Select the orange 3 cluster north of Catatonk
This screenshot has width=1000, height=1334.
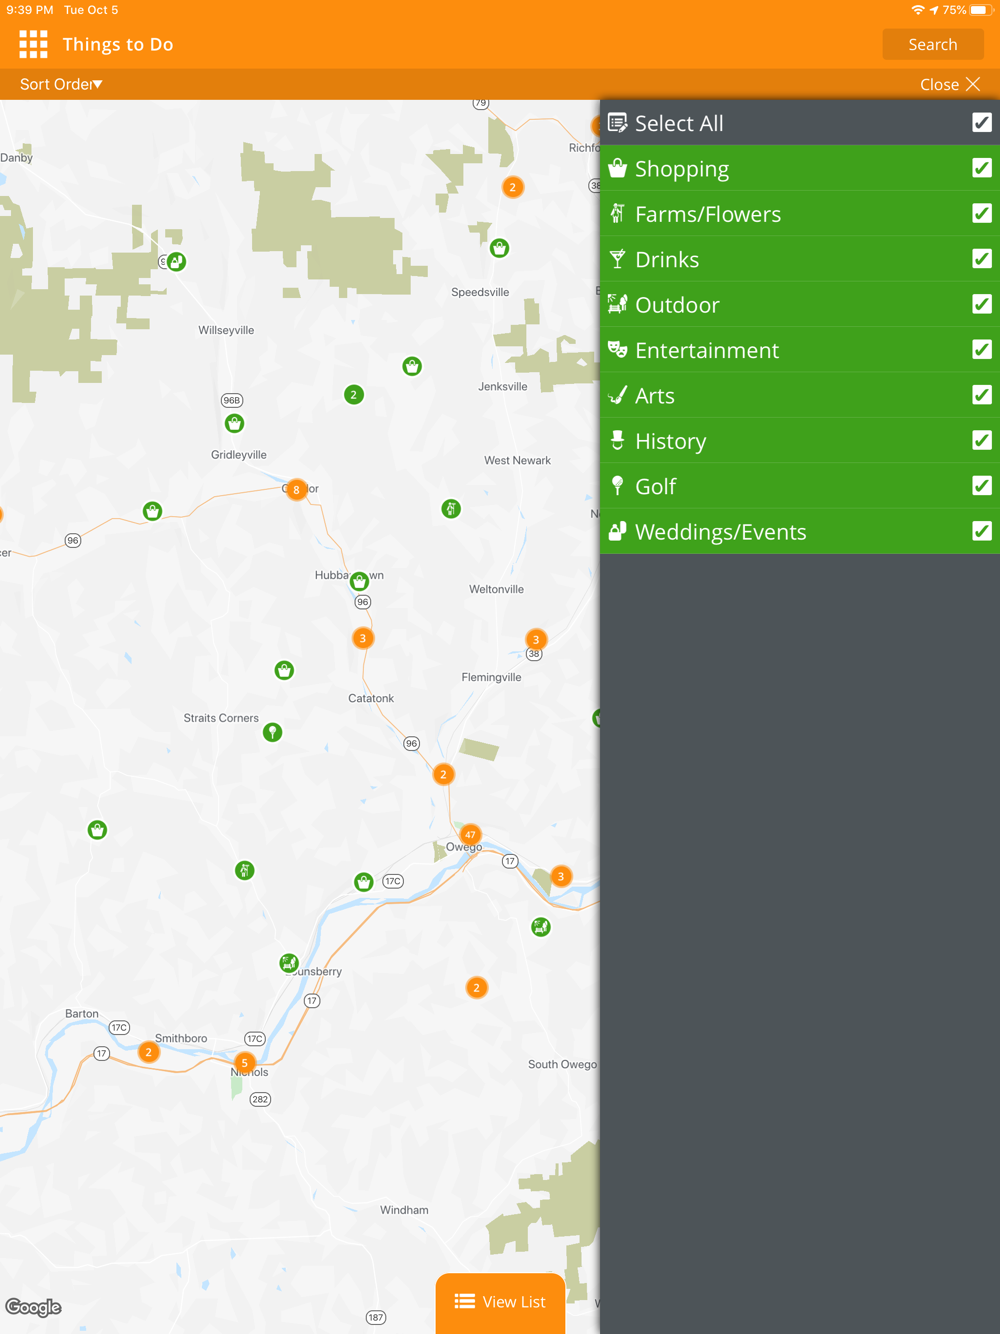[363, 638]
